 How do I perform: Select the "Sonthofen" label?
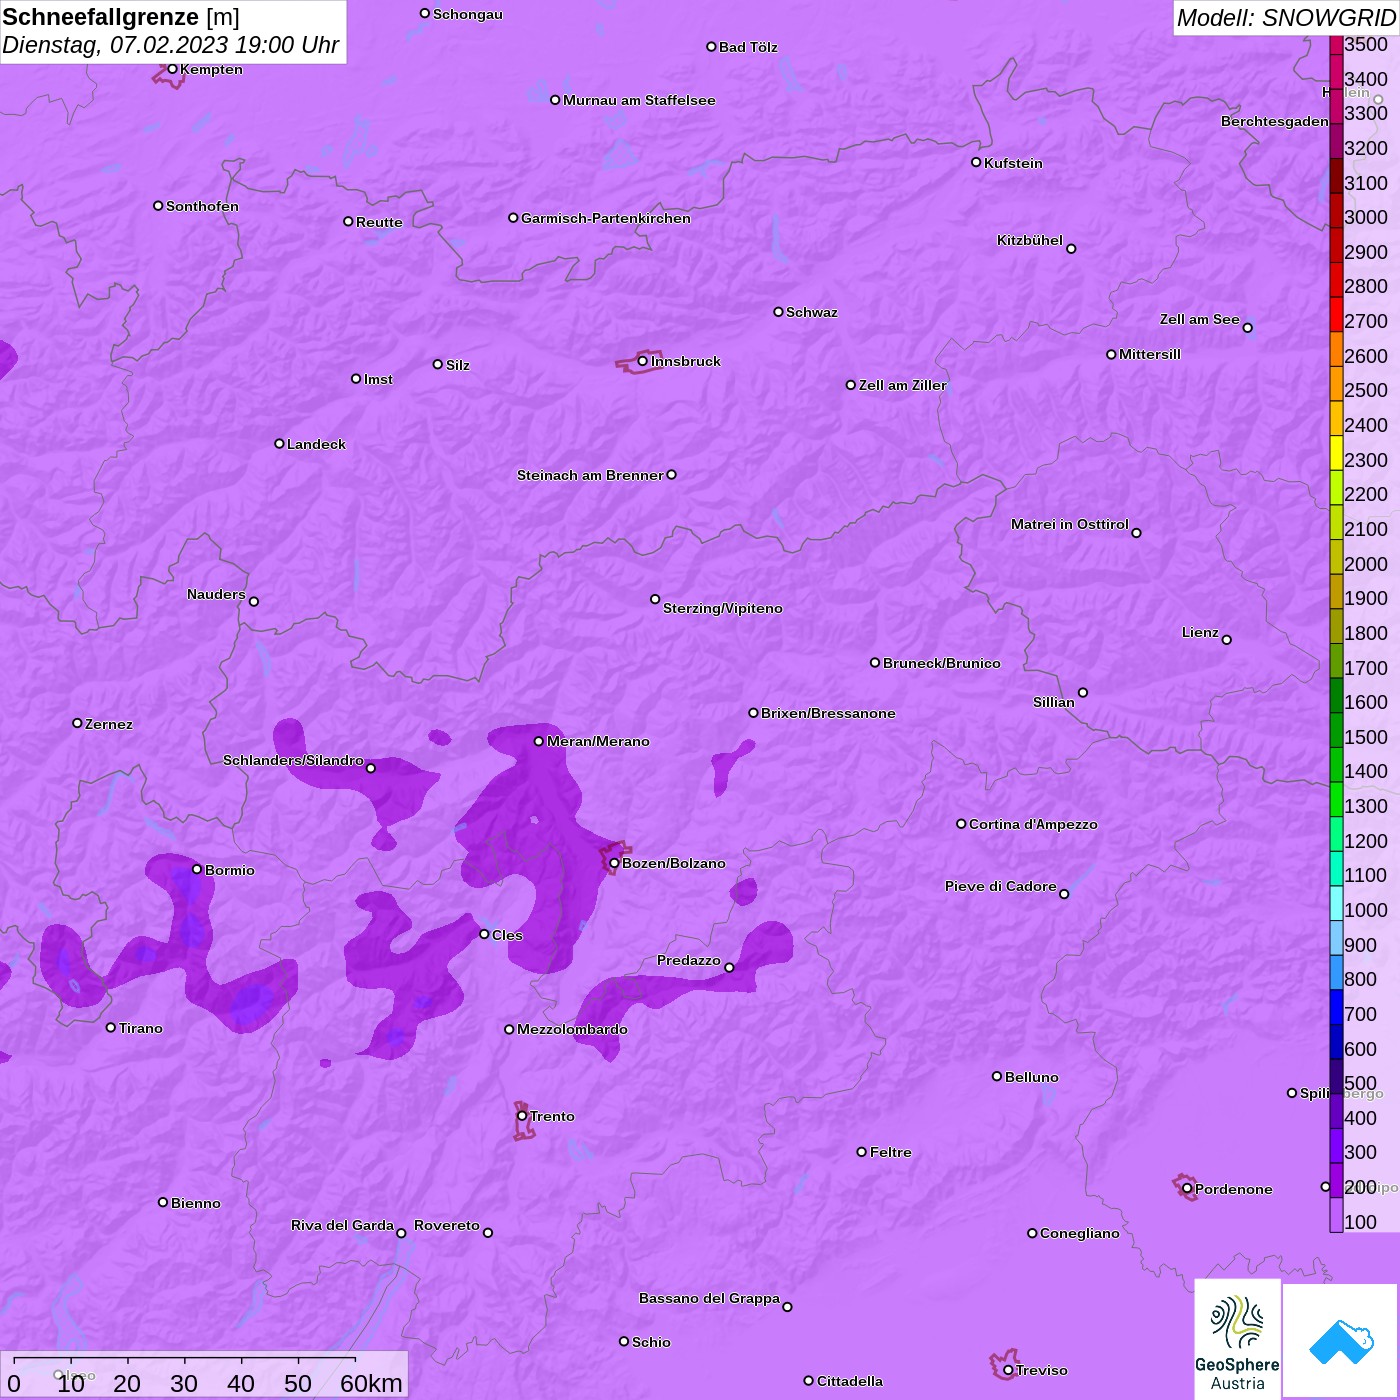(202, 206)
